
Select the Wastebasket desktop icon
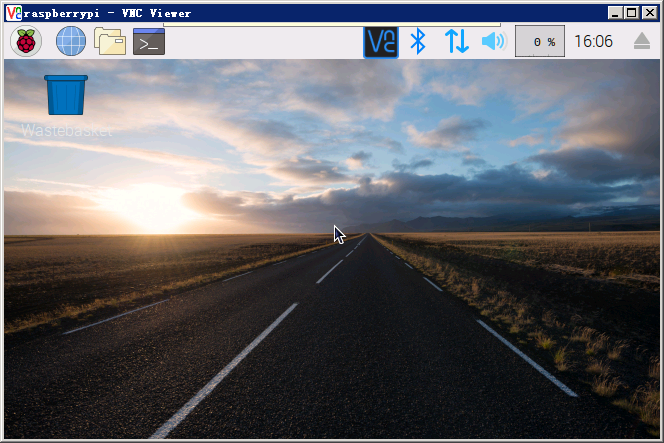click(x=66, y=106)
